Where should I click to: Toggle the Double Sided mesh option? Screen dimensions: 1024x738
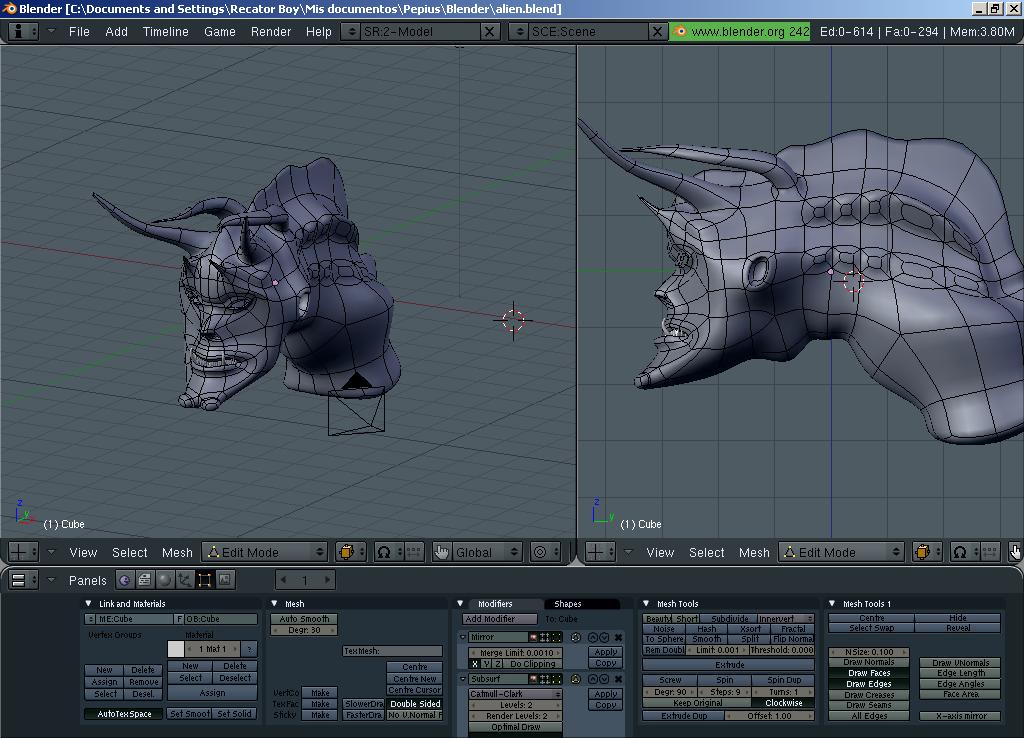tap(415, 704)
